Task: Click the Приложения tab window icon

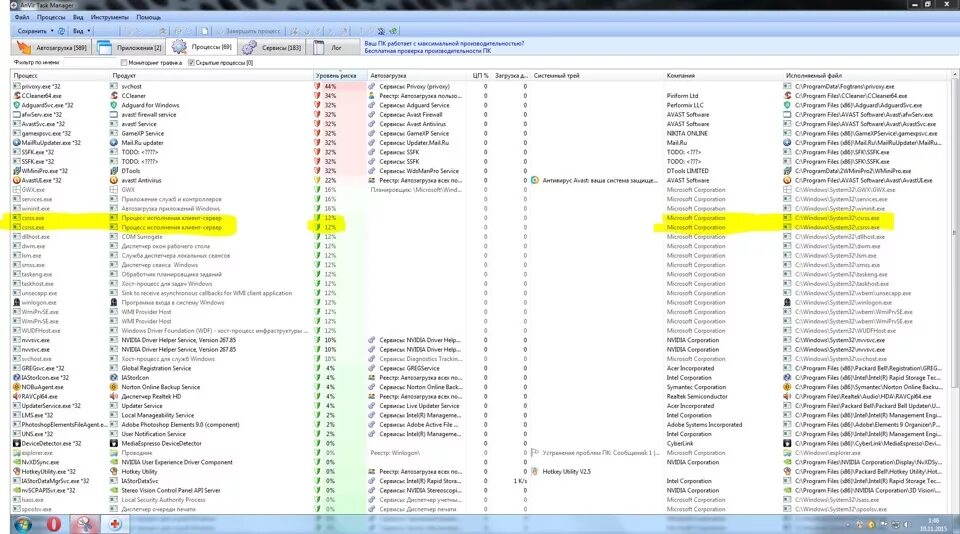Action: click(x=105, y=47)
